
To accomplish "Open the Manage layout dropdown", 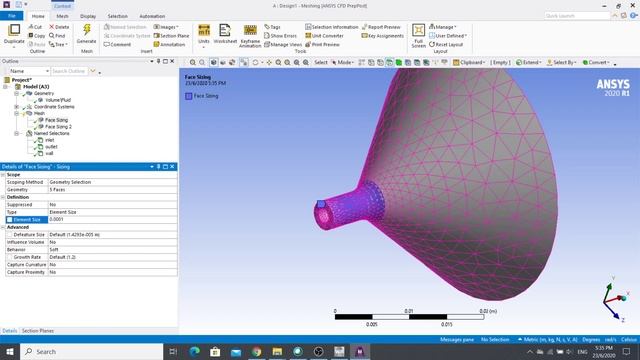I will [443, 27].
